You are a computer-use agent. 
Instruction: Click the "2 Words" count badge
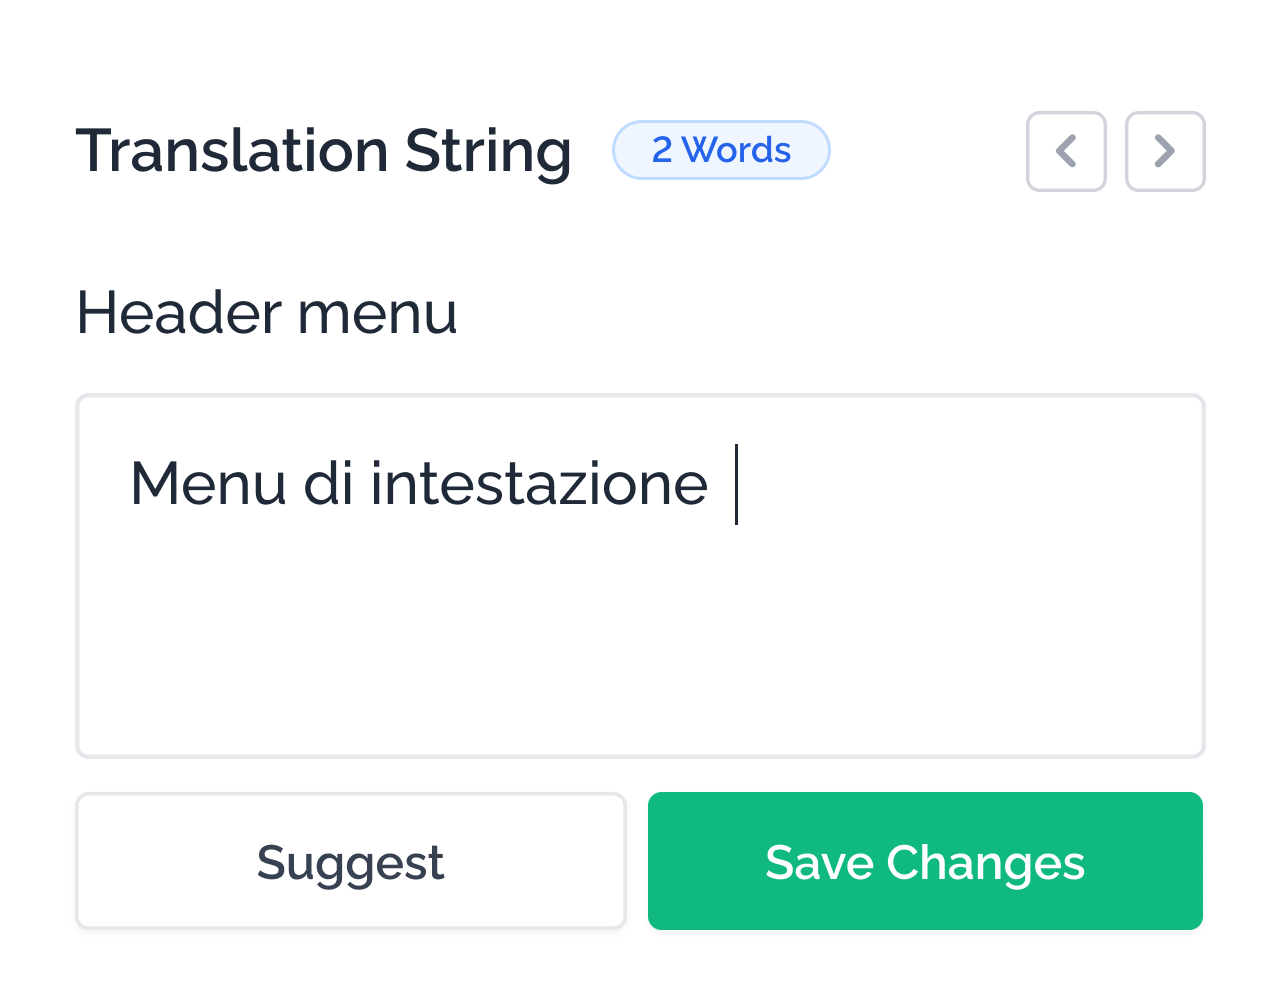[x=721, y=150]
